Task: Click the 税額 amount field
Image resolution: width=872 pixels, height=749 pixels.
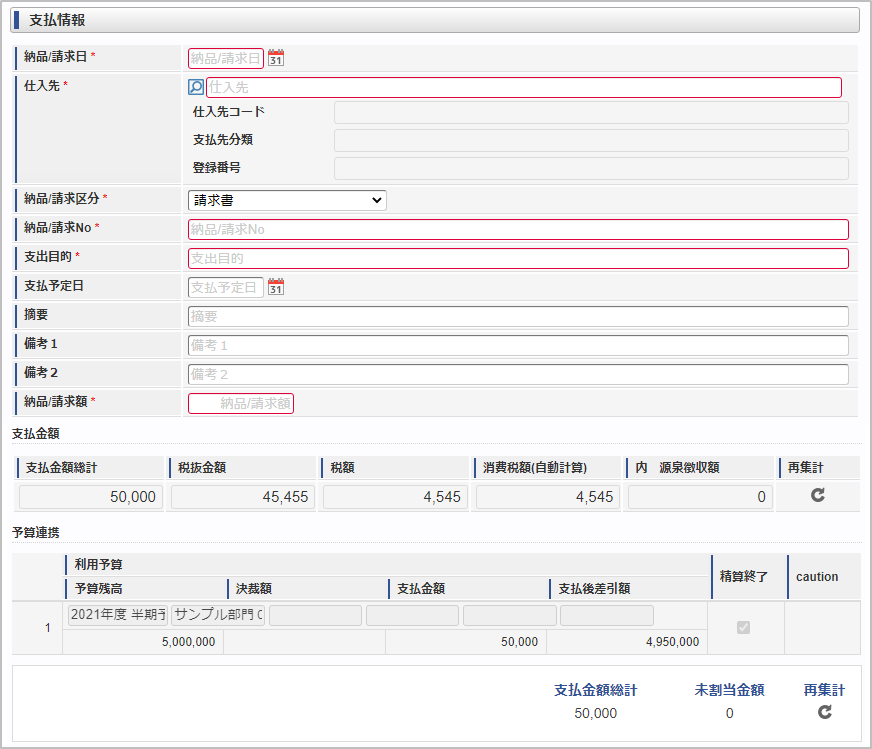Action: pos(394,497)
